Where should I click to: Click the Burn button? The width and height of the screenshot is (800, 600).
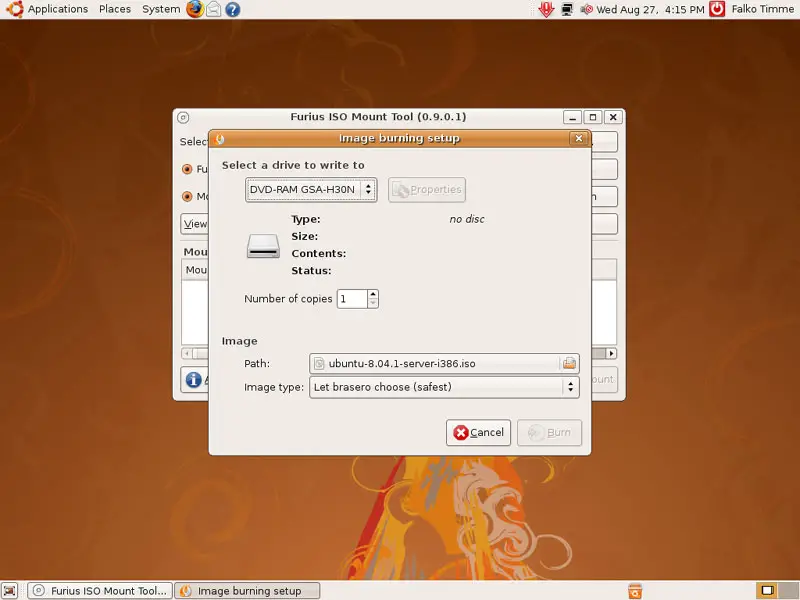pyautogui.click(x=549, y=433)
